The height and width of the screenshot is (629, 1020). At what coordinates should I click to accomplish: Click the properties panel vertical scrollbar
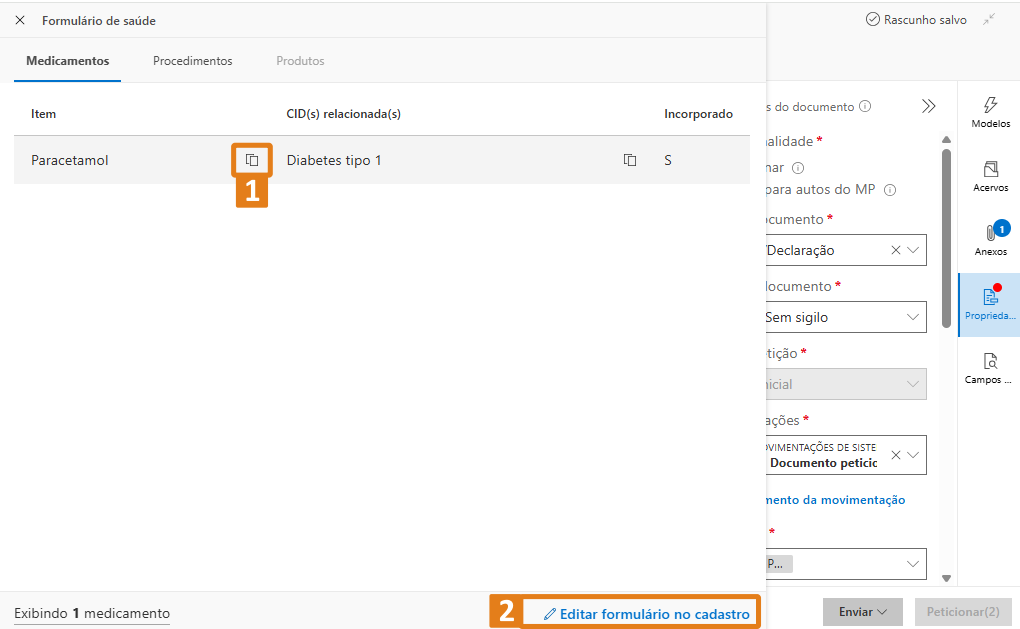pos(946,239)
